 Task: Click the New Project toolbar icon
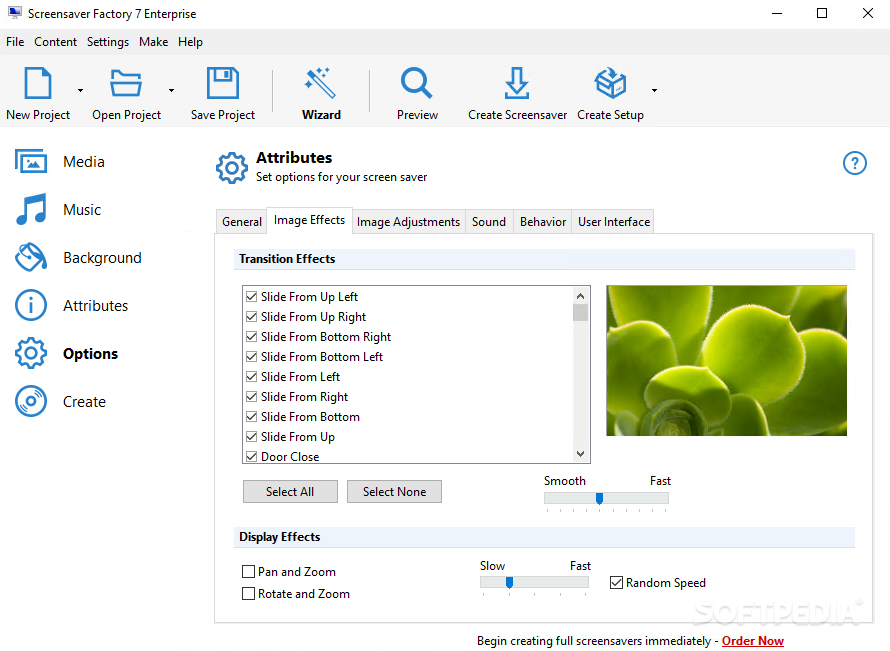38,83
